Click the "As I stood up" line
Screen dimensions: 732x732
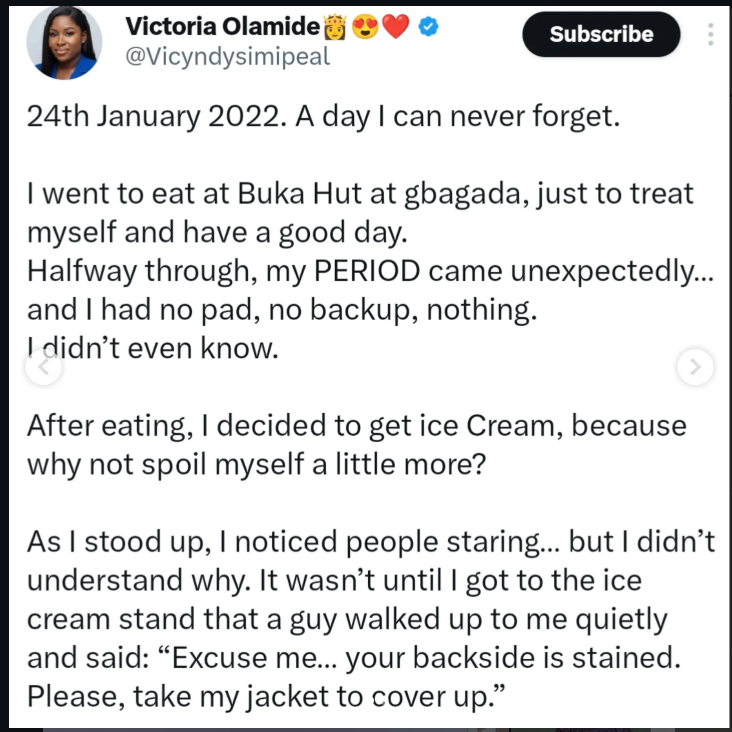[x=371, y=541]
